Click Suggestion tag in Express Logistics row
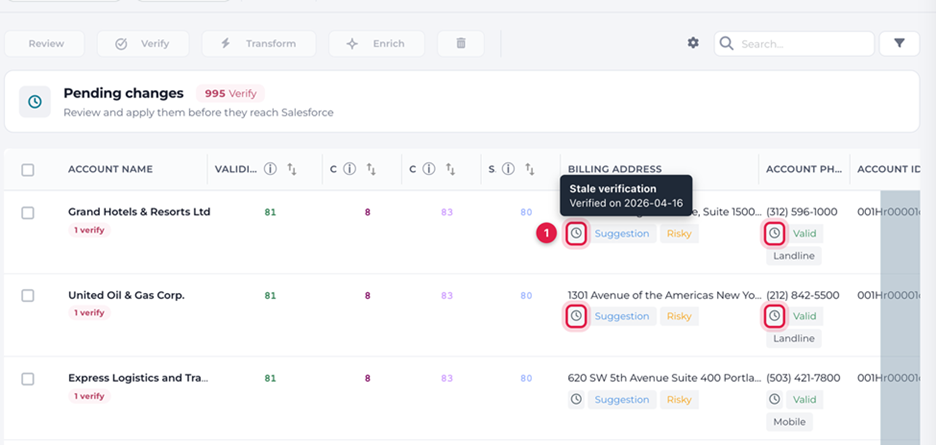 pos(622,400)
